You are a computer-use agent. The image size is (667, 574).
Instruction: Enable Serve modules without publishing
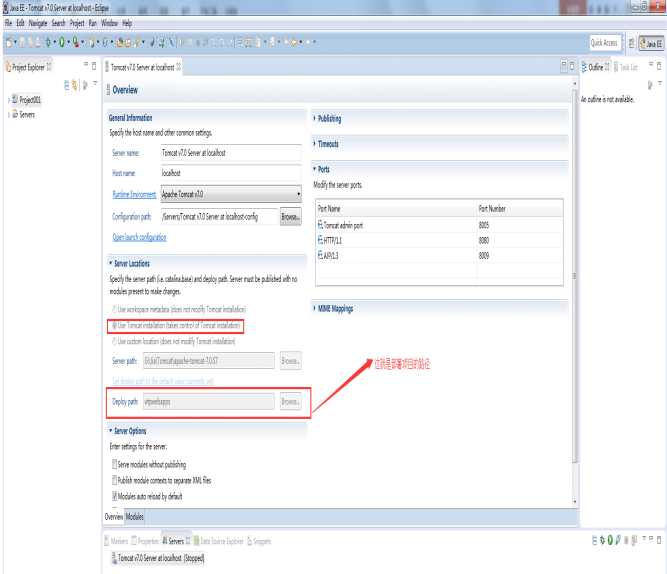(114, 464)
